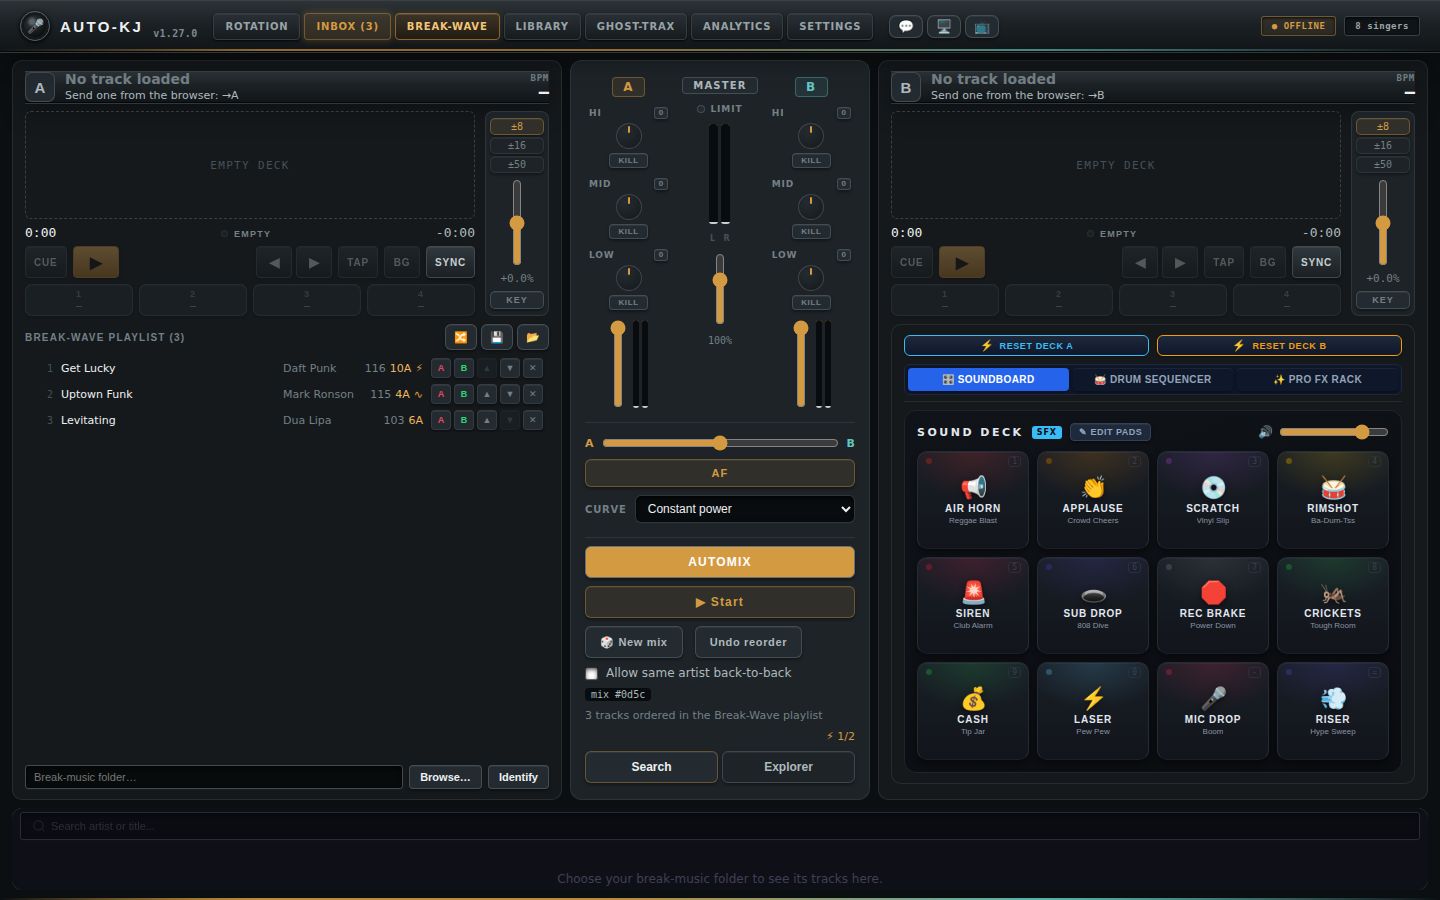Viewport: 1440px width, 900px height.
Task: Toggle SYNC on deck B
Action: [1316, 262]
